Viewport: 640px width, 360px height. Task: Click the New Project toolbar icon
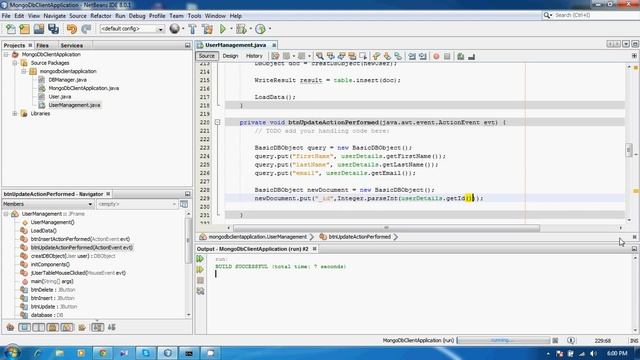click(24, 29)
